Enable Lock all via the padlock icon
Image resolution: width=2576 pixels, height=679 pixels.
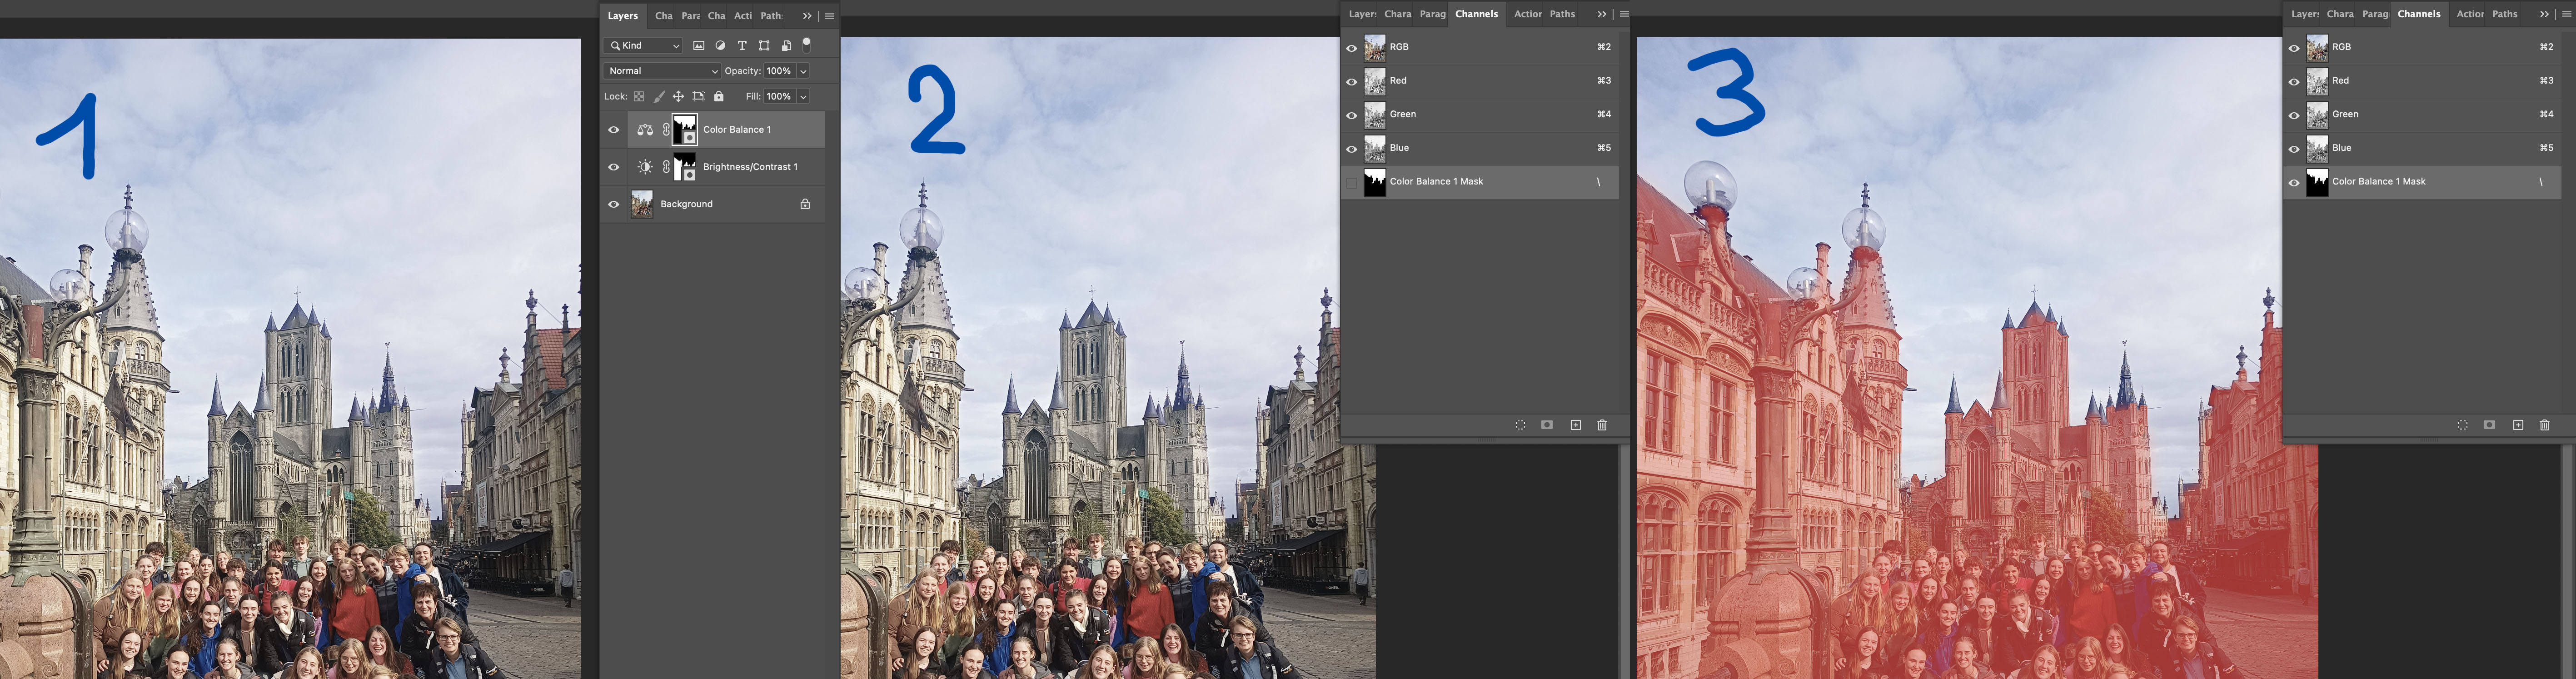tap(719, 96)
